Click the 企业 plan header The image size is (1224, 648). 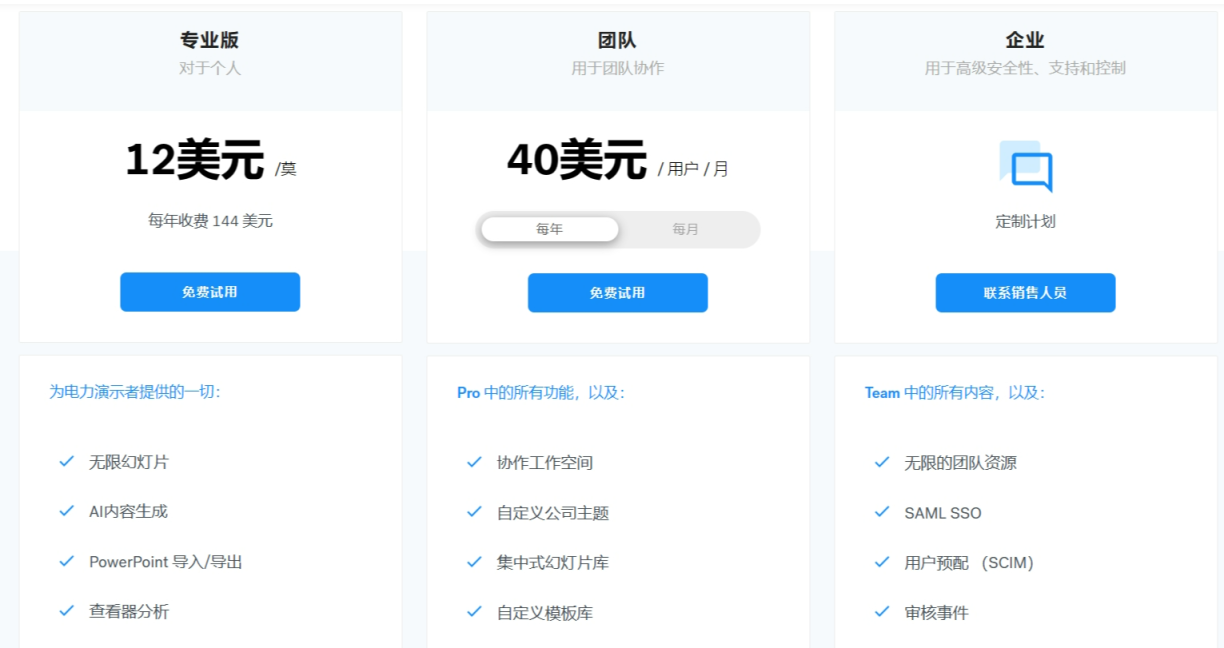(1025, 41)
